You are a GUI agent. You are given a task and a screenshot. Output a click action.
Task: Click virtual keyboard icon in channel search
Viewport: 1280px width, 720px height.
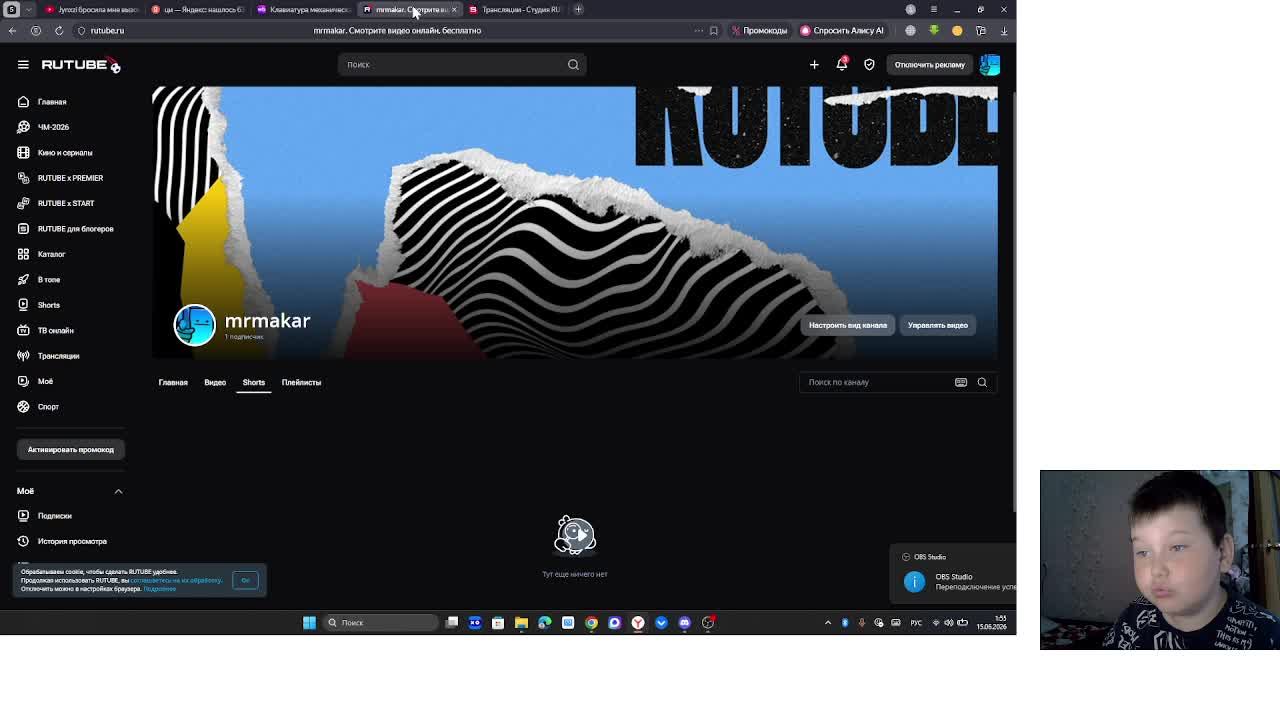coord(961,382)
